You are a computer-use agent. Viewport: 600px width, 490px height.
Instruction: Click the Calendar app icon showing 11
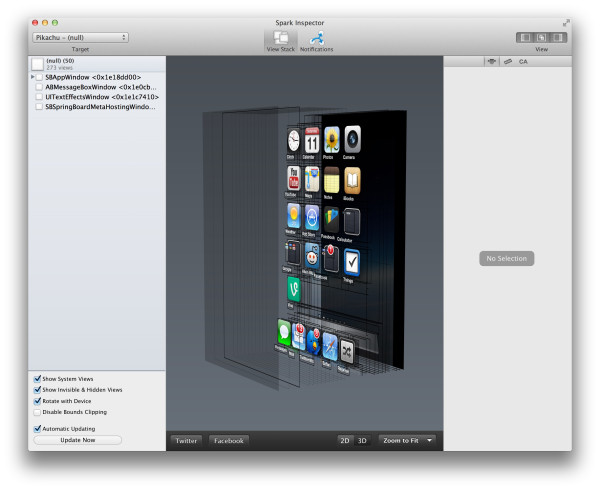[x=312, y=141]
